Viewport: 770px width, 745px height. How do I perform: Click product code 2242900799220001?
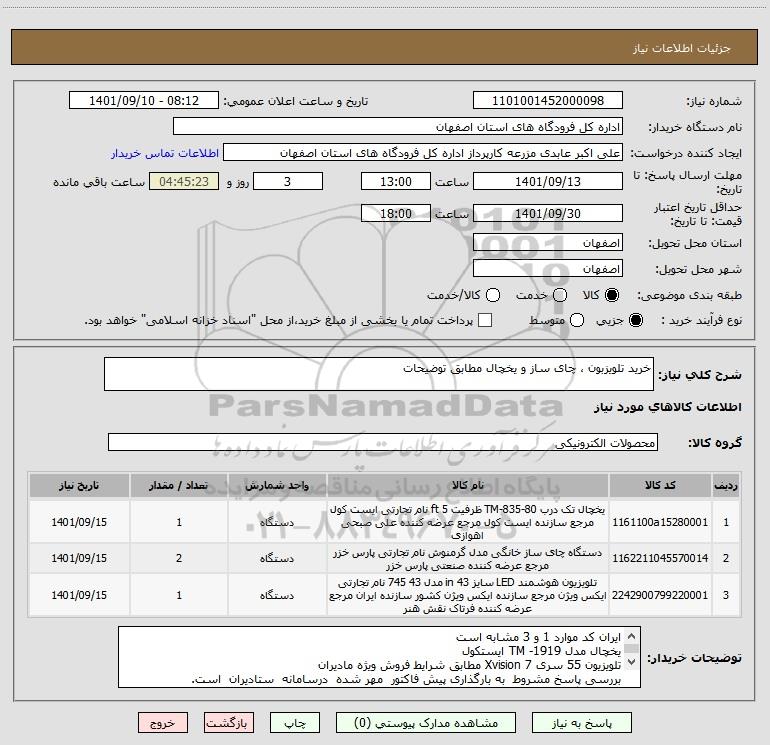[660, 595]
